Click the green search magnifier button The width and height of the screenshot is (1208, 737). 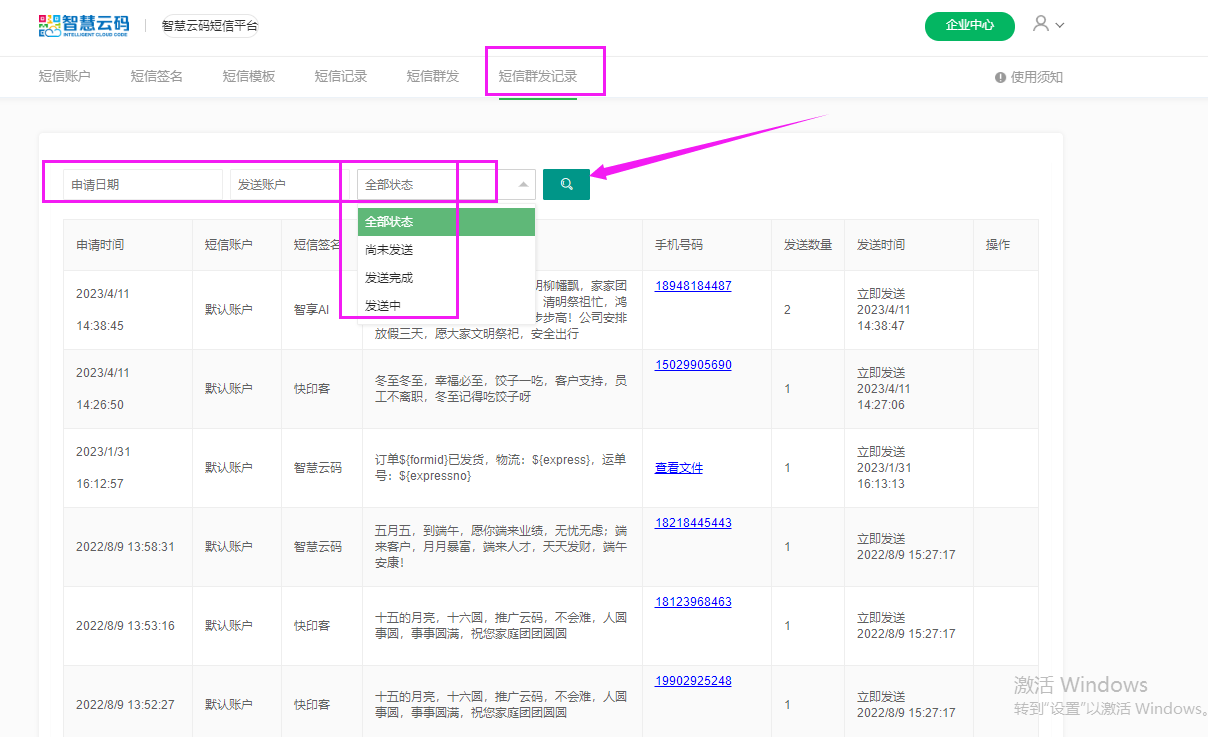click(x=566, y=184)
